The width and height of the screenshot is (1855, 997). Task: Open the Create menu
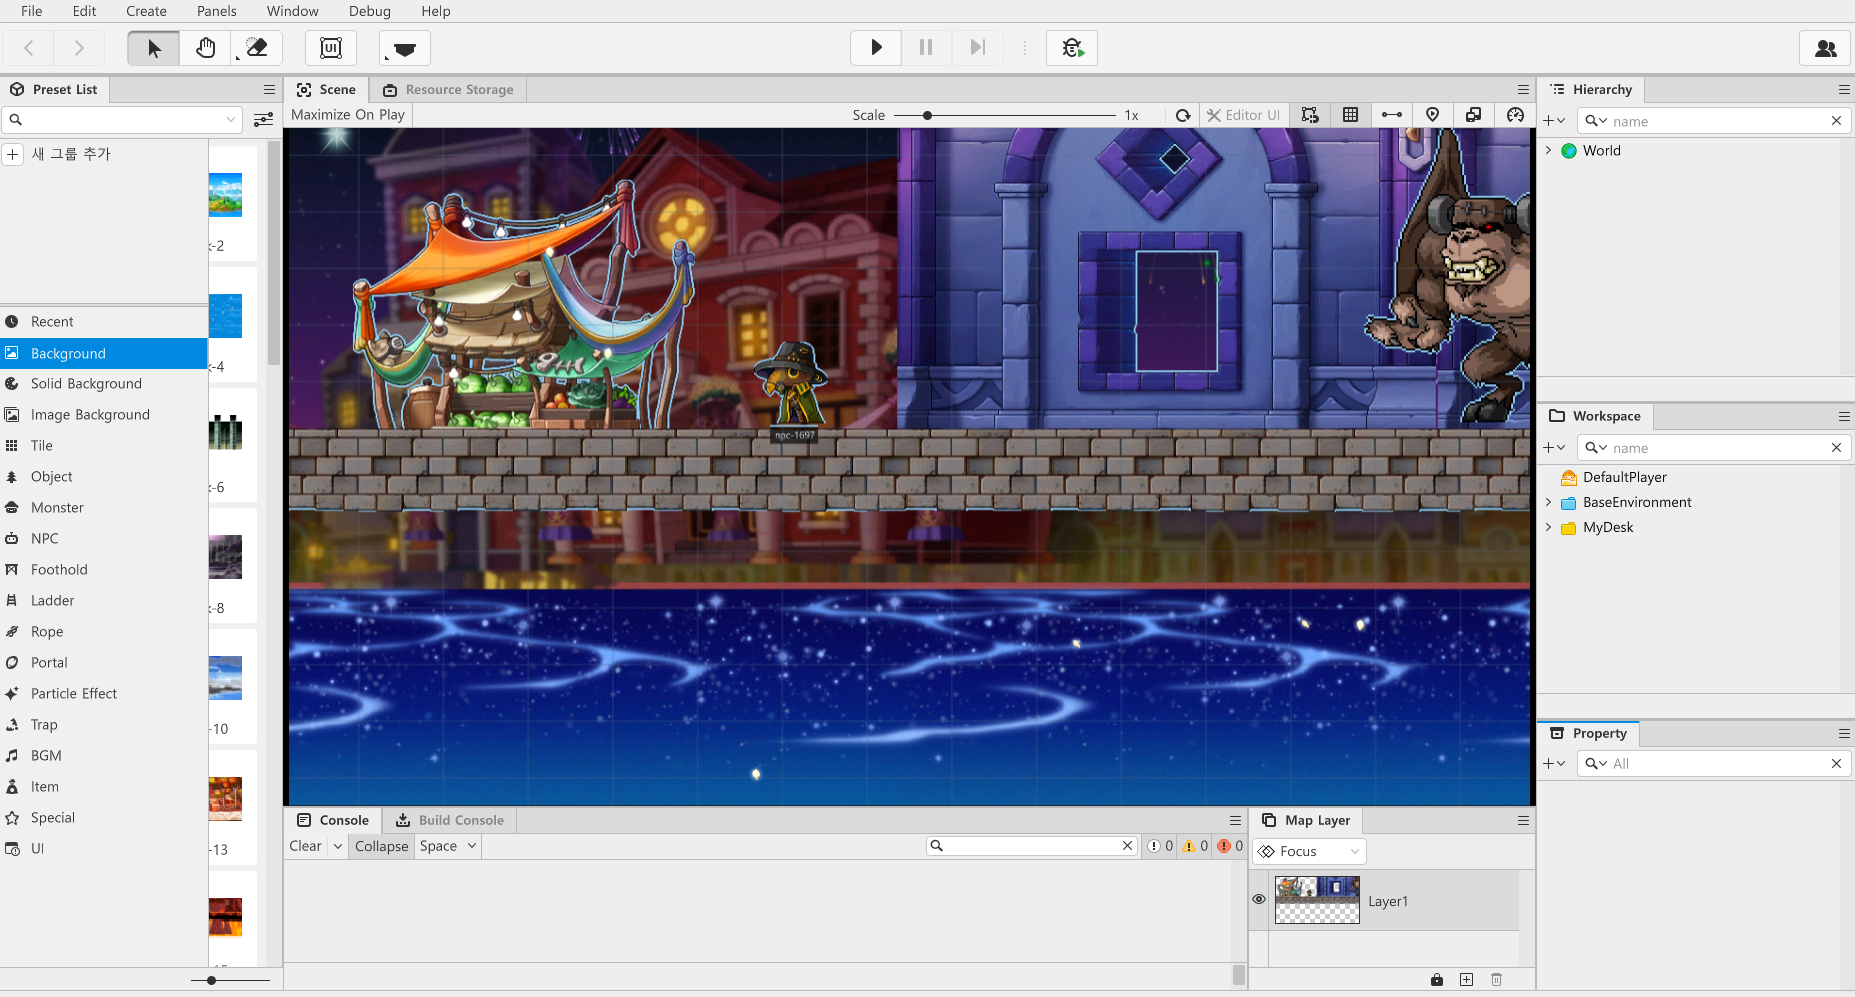[146, 11]
